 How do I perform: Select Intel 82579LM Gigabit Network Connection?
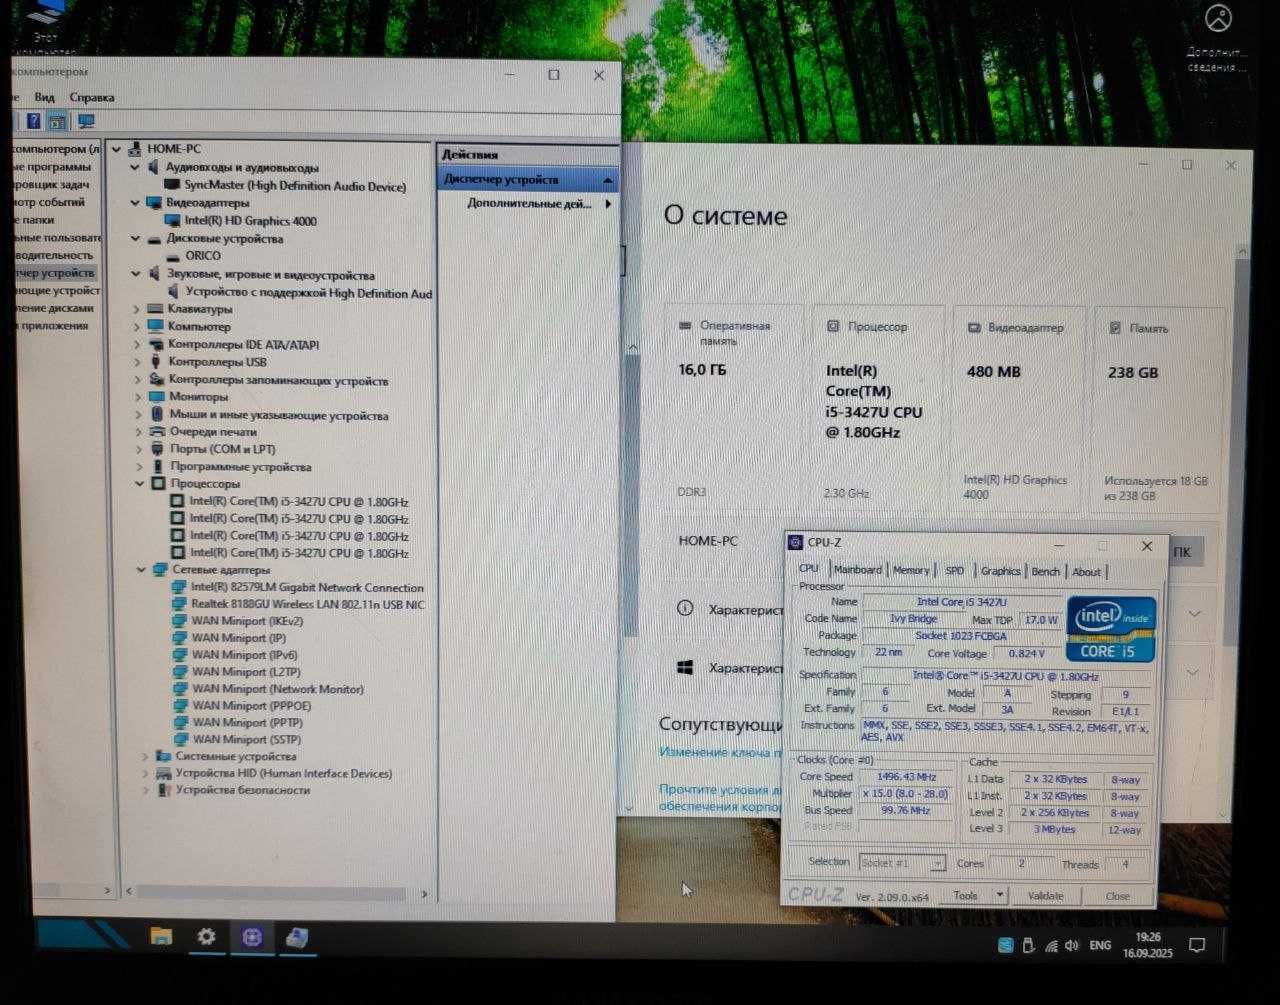point(307,588)
